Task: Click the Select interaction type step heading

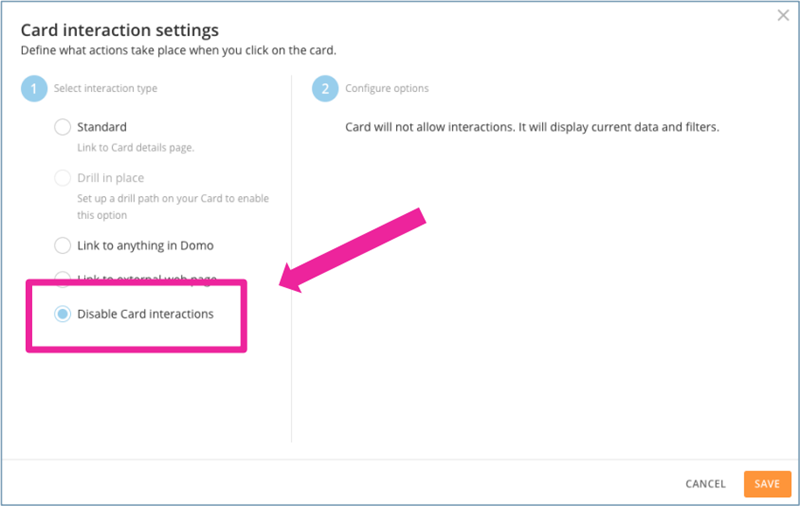Action: (105, 89)
